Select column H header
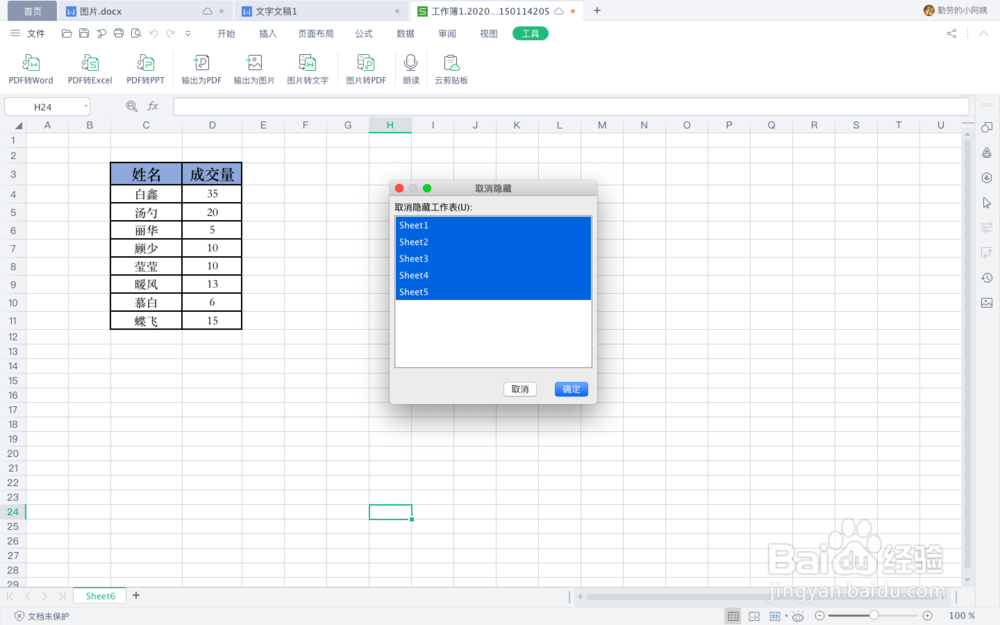This screenshot has width=1000, height=625. click(390, 126)
